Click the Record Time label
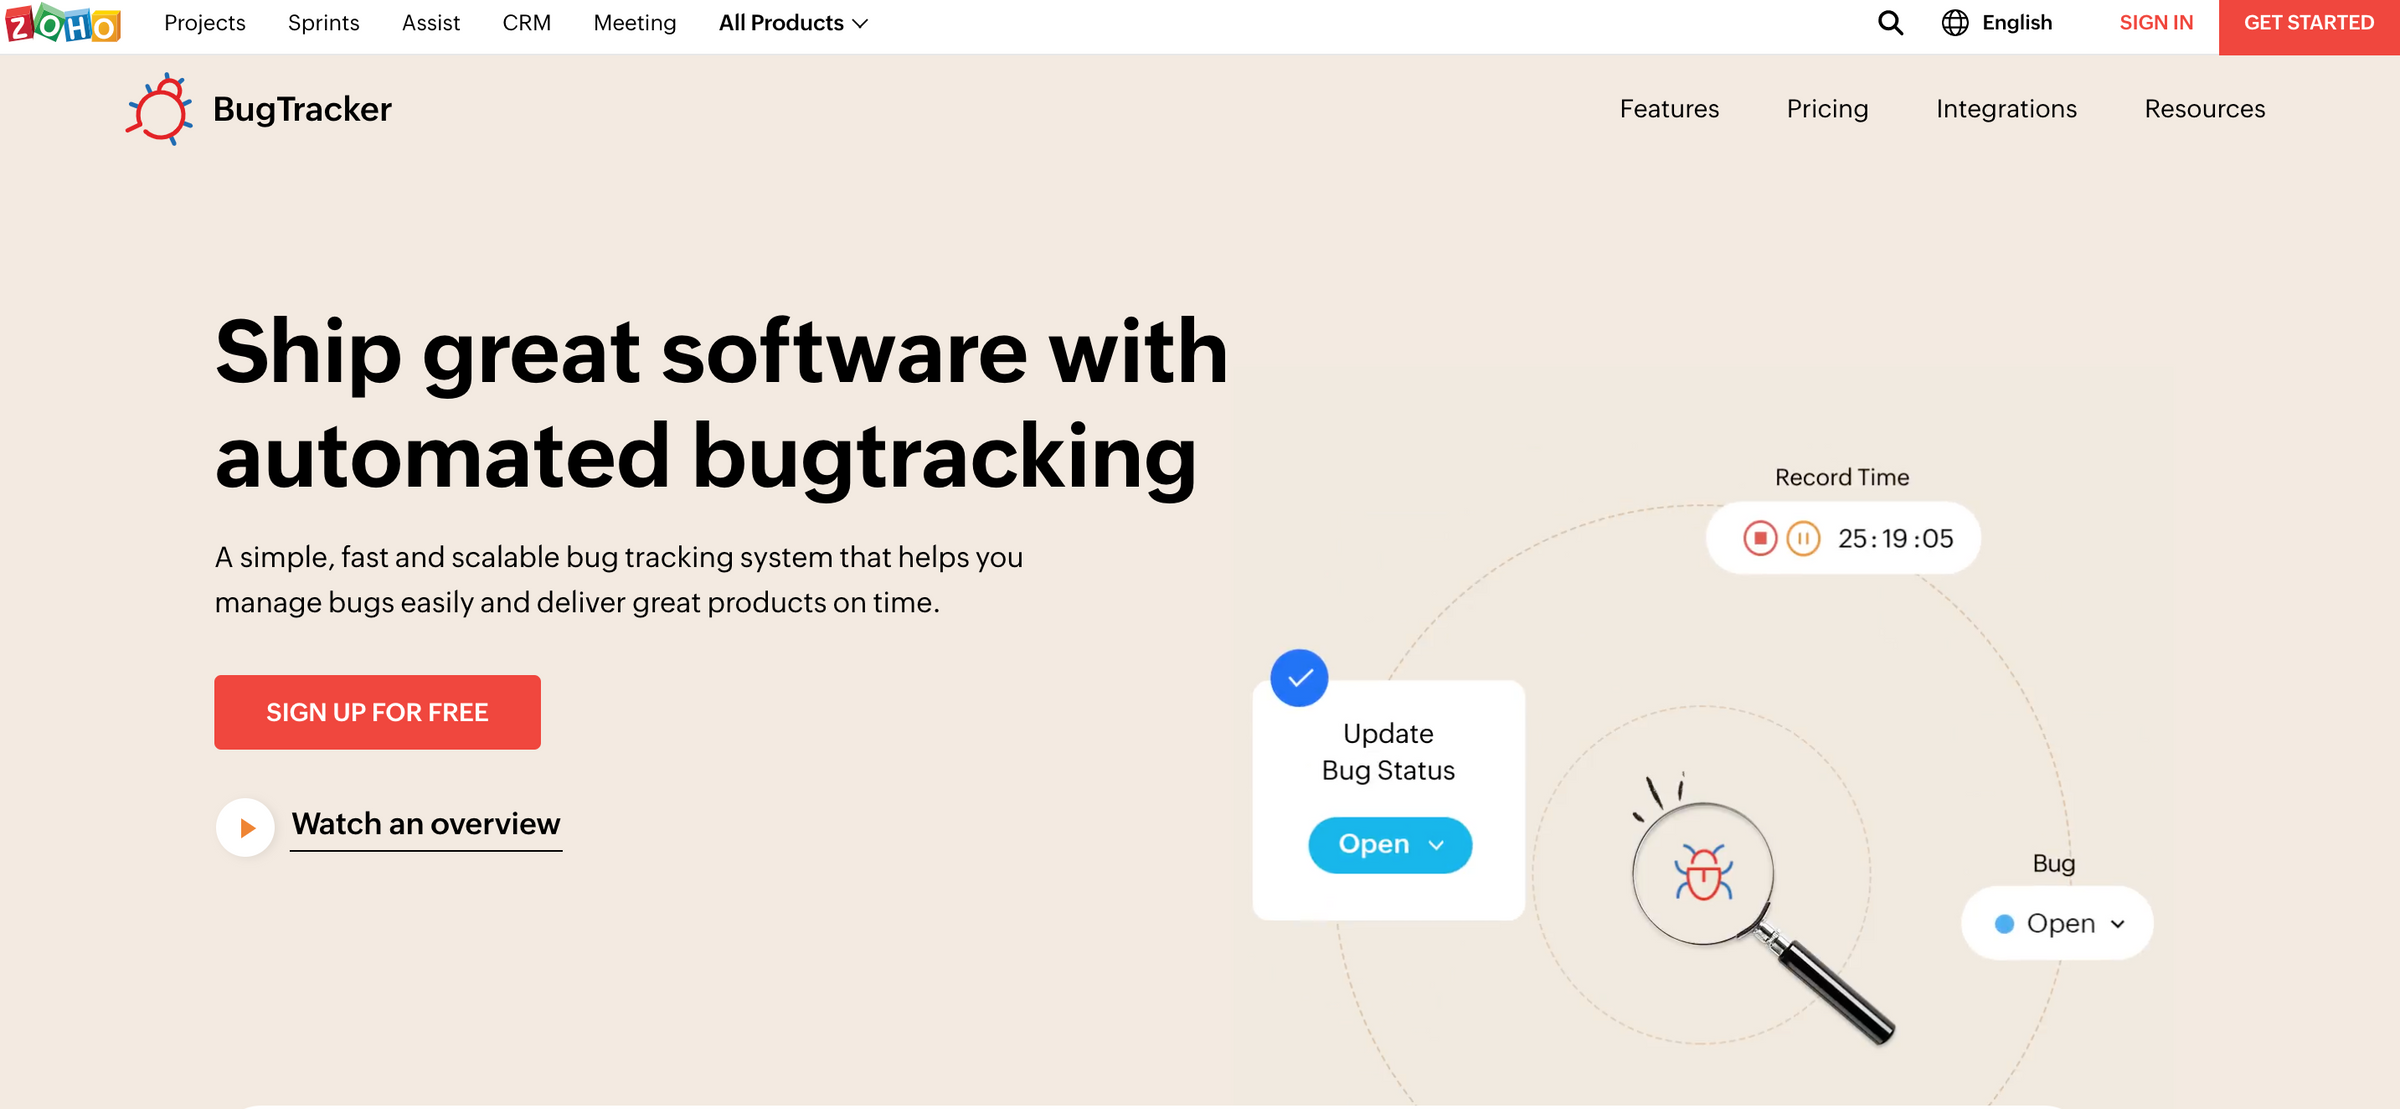The height and width of the screenshot is (1109, 2400). 1842,477
